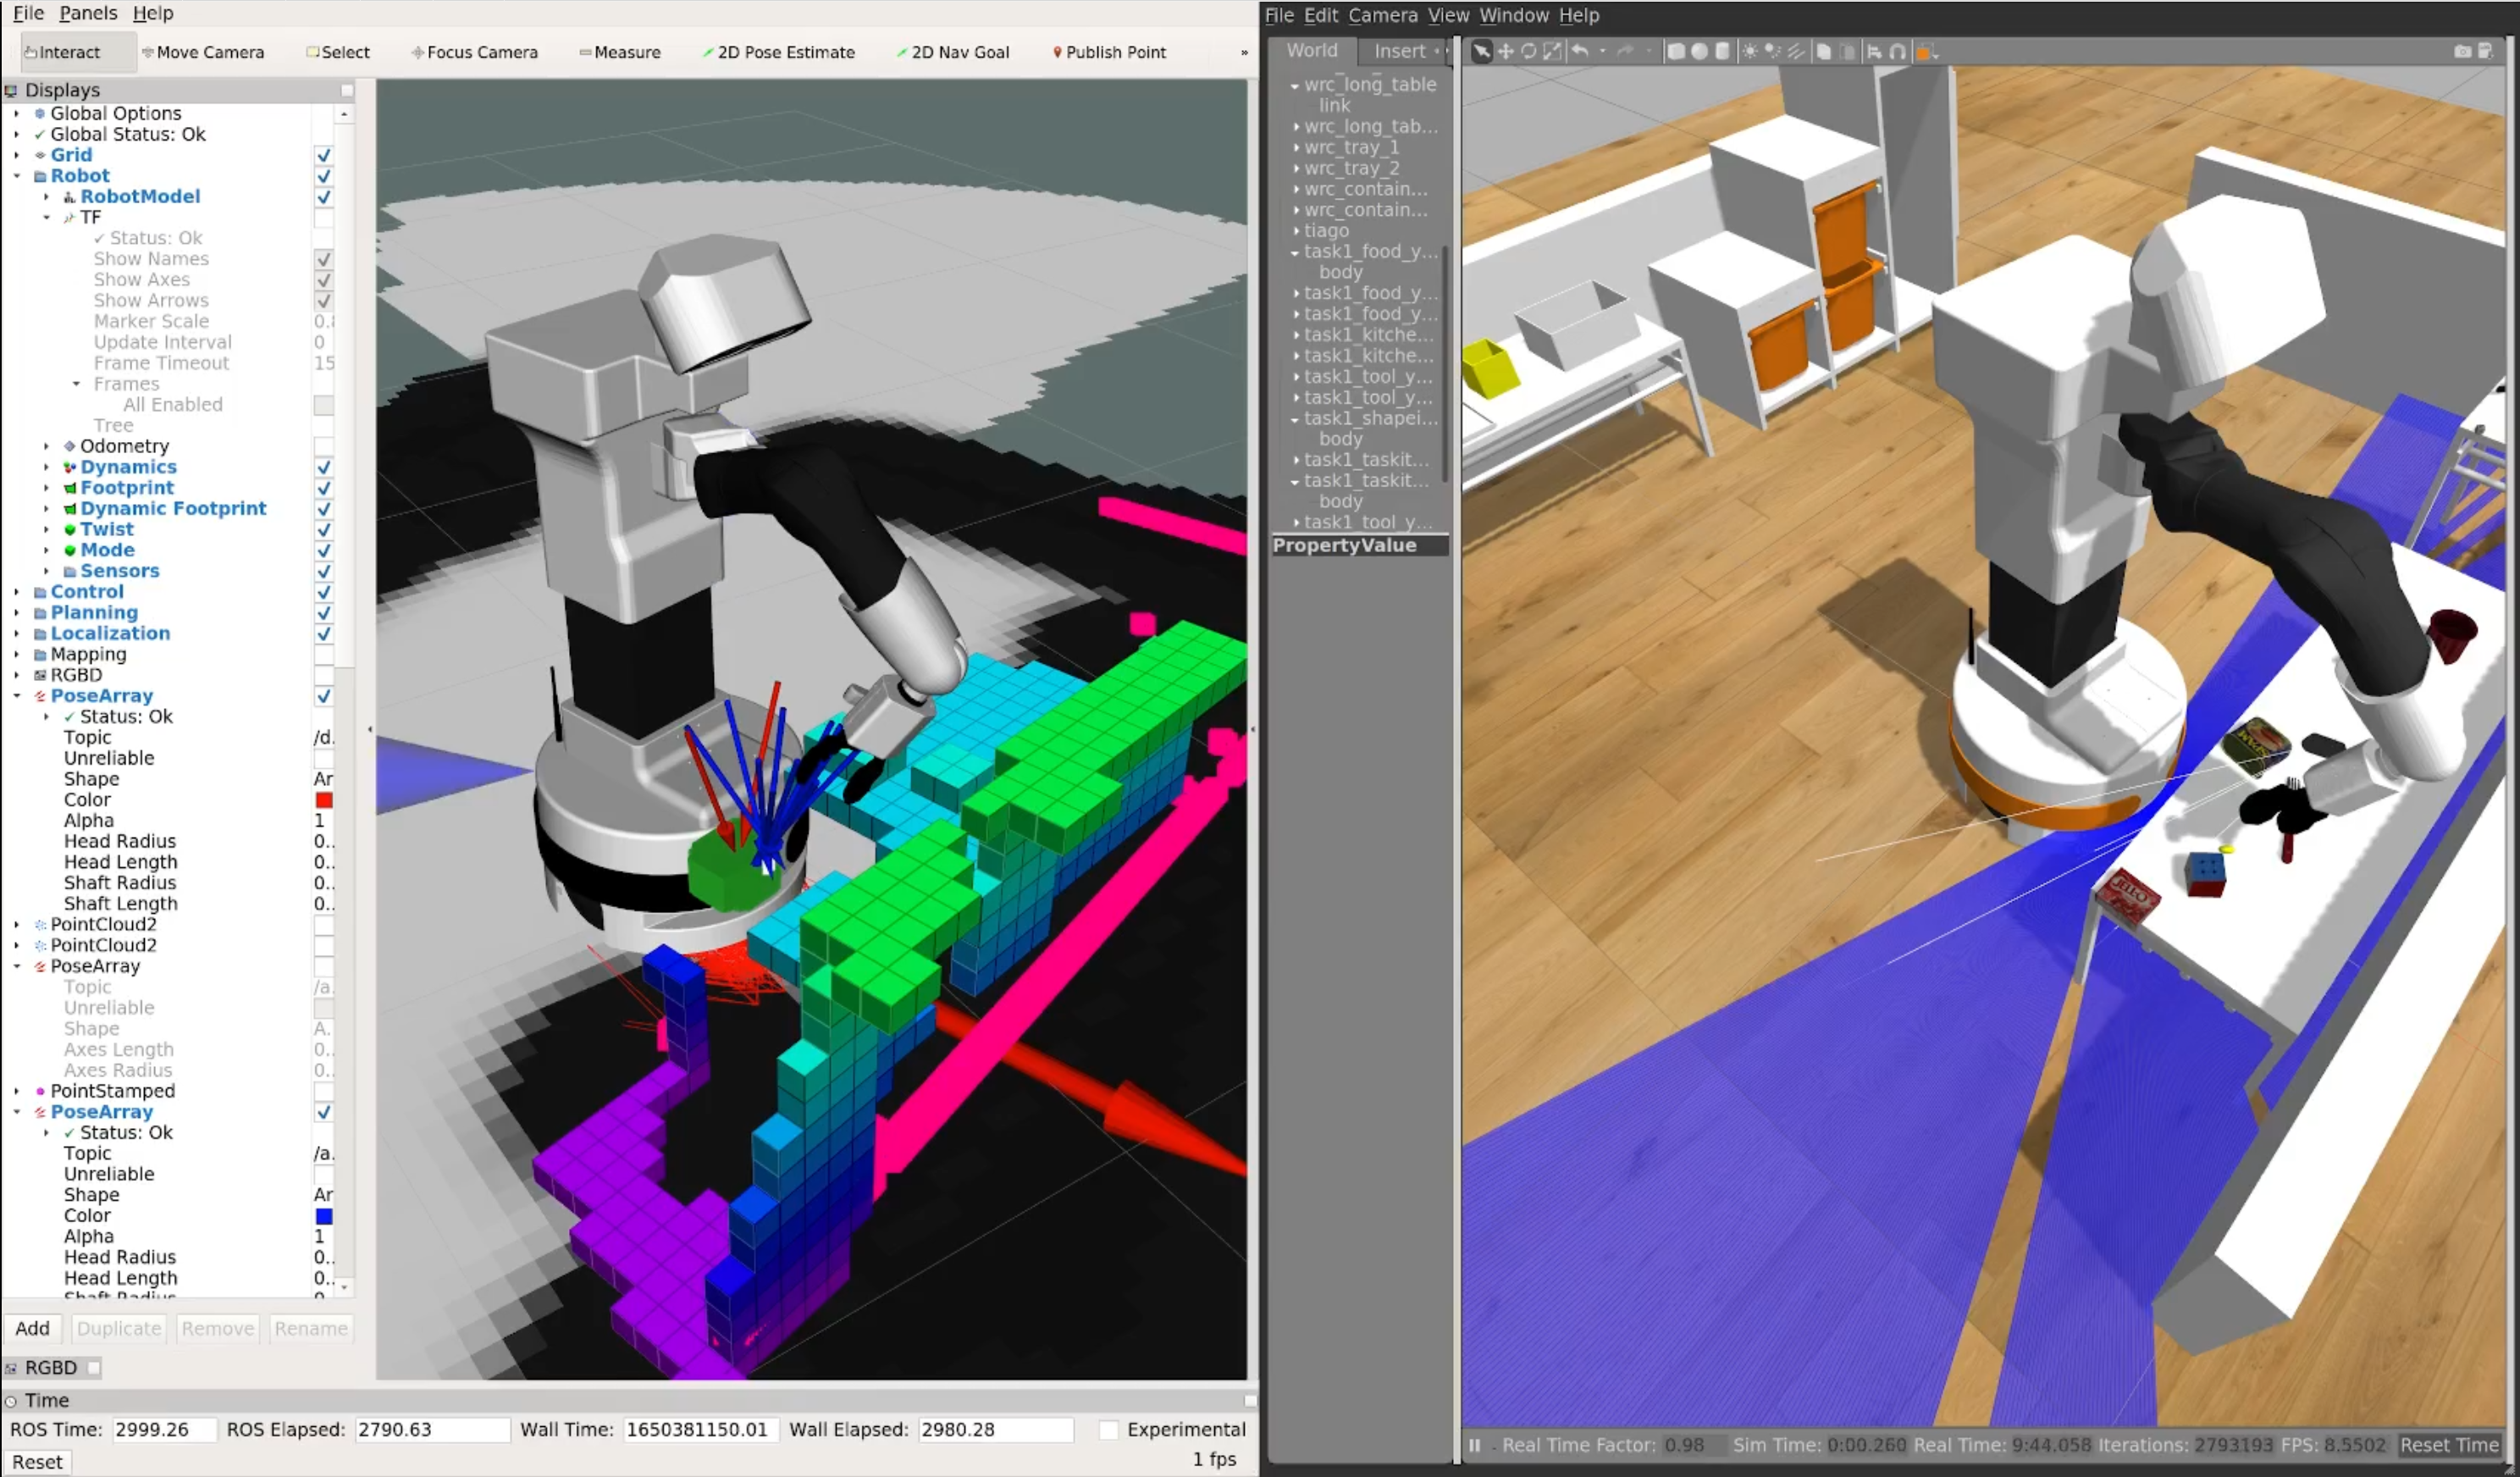2520x1477 pixels.
Task: Select the Measure tool in toolbar
Action: click(621, 51)
